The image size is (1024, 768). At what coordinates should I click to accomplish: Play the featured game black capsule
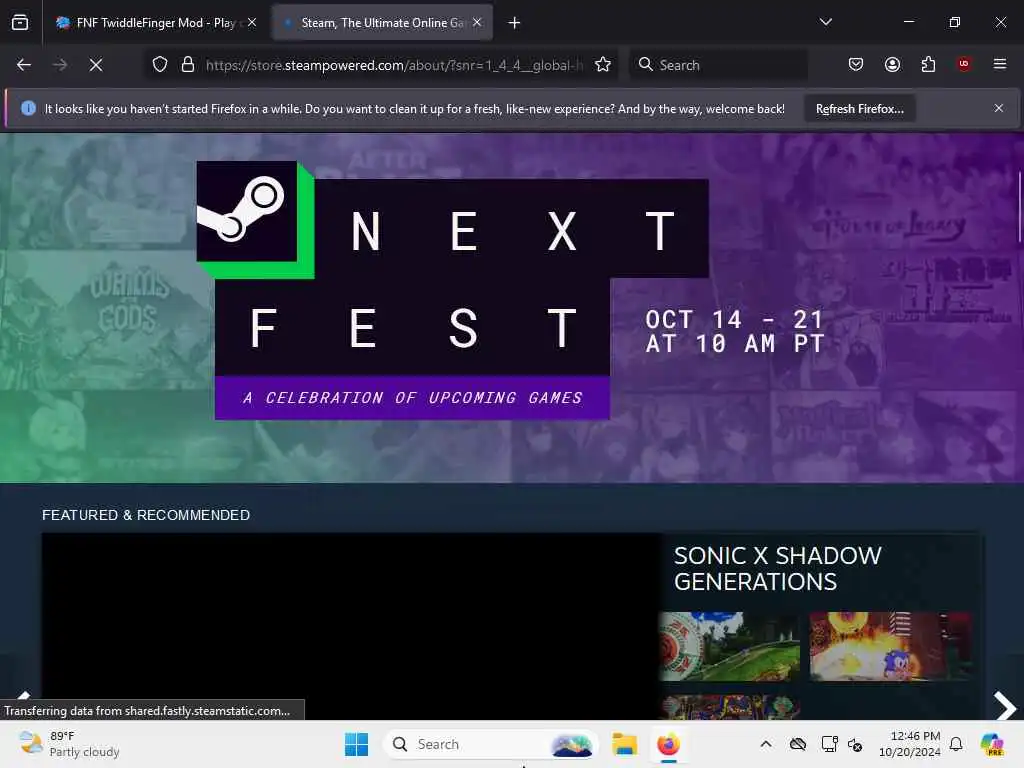[351, 627]
